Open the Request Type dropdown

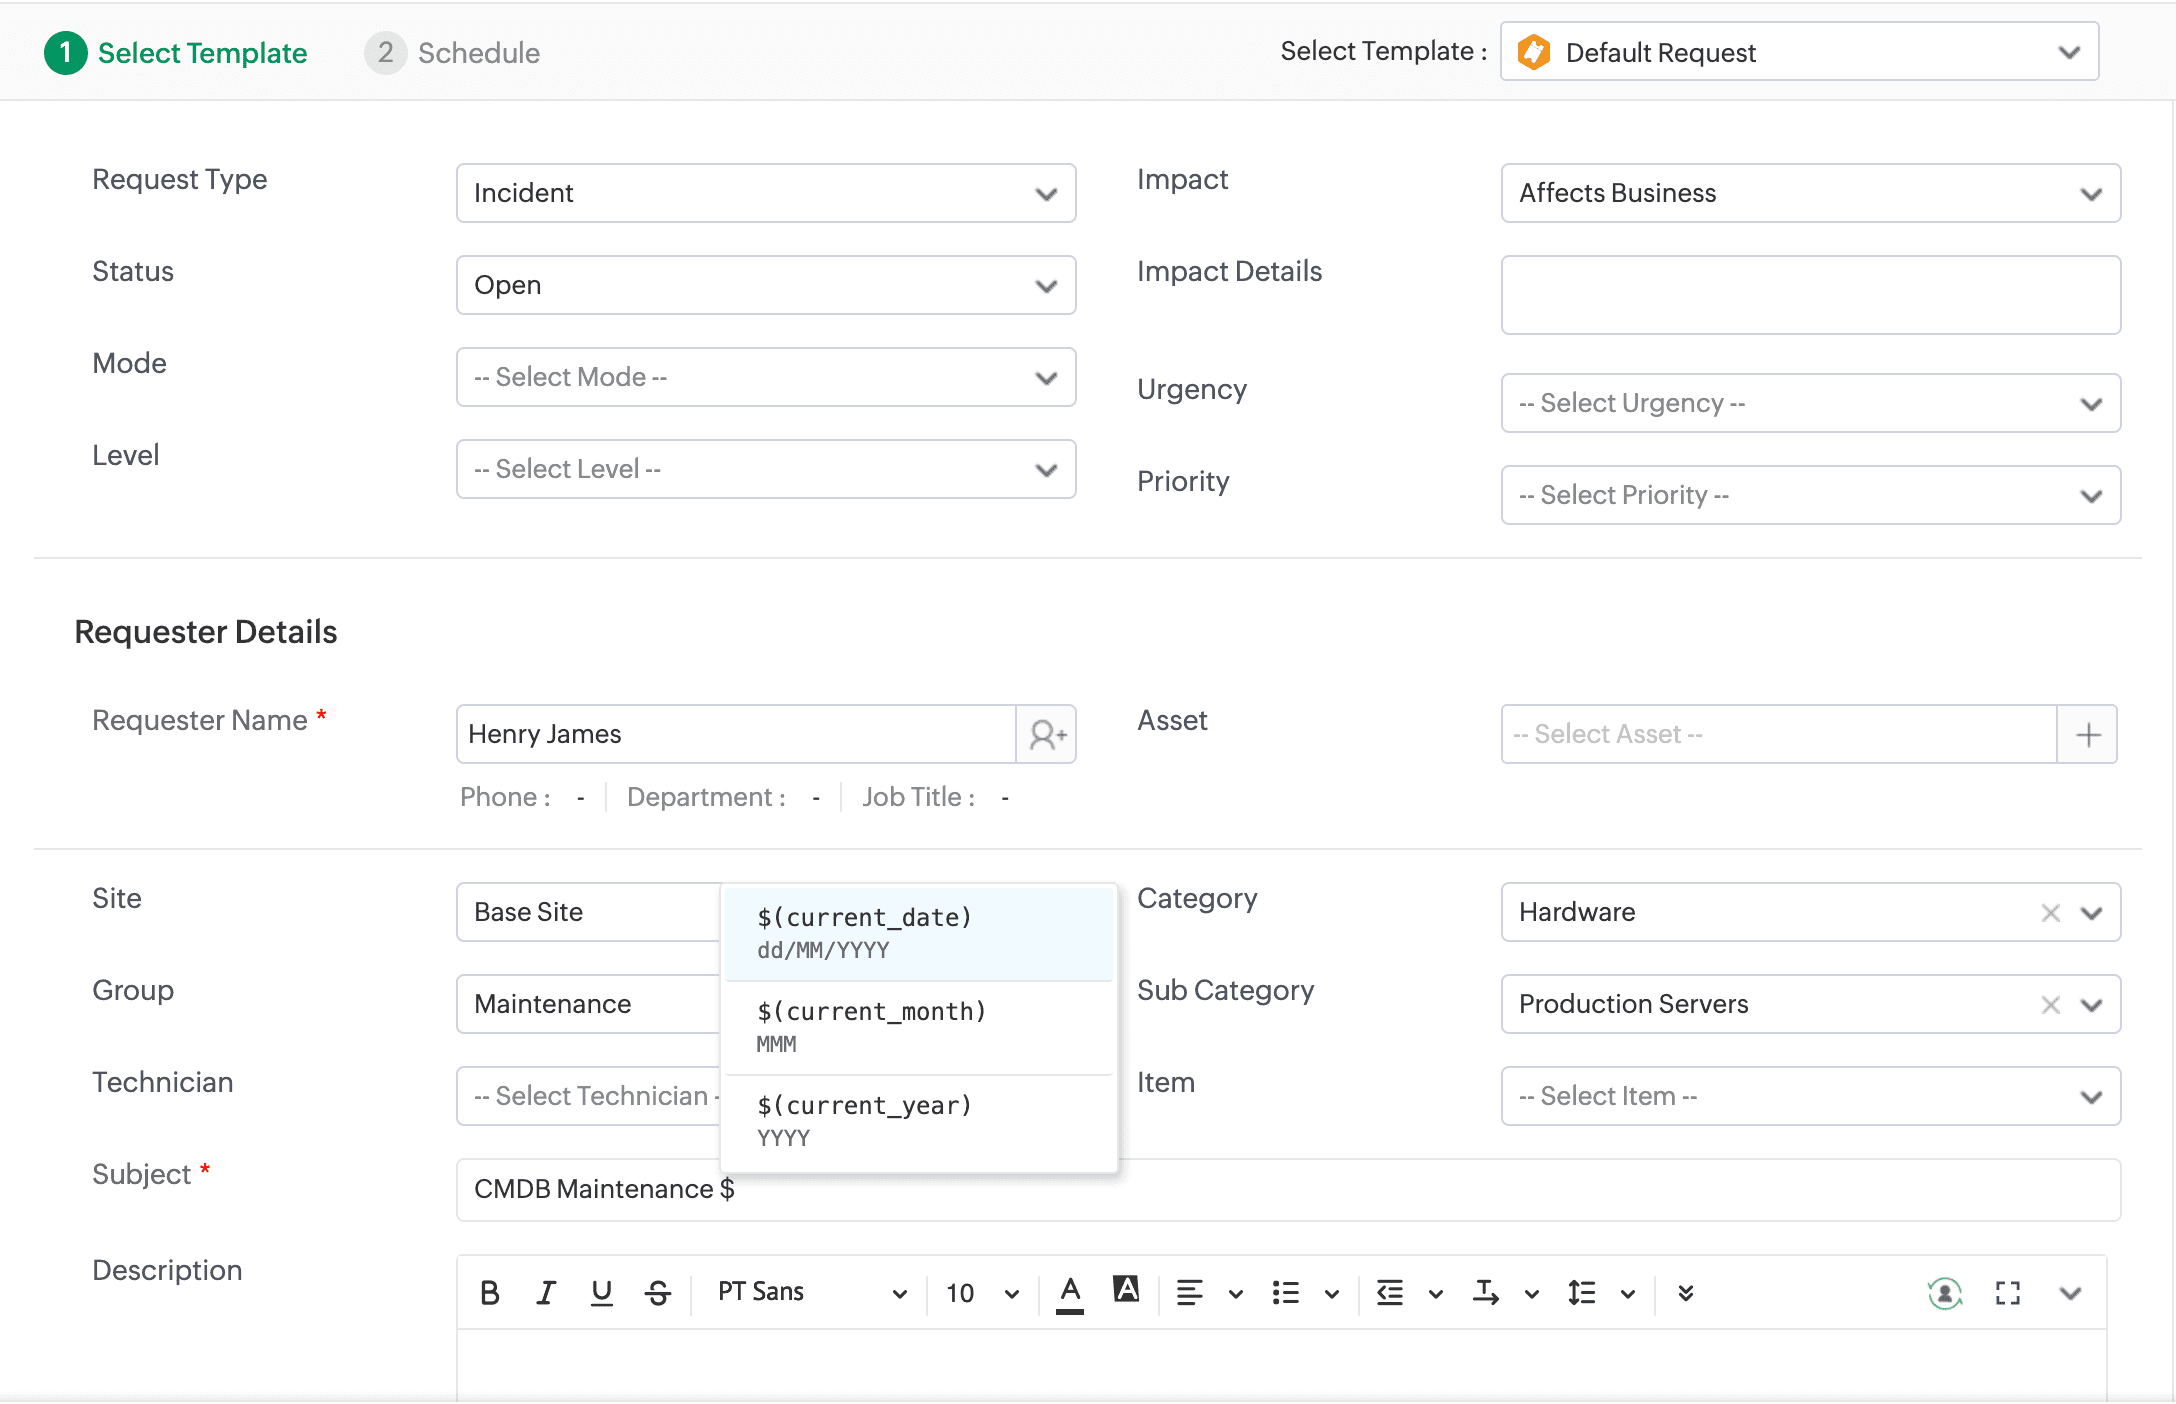click(766, 193)
